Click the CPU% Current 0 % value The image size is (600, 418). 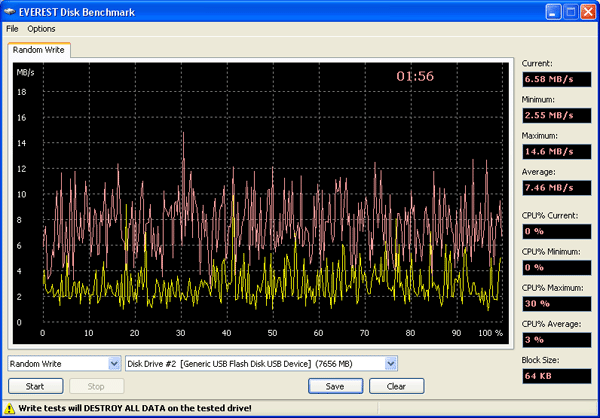pyautogui.click(x=557, y=231)
